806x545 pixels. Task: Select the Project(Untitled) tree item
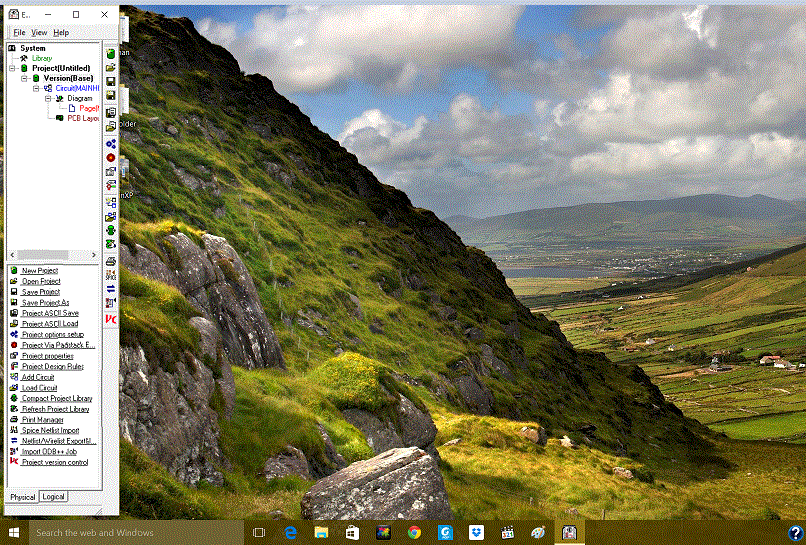pos(61,68)
